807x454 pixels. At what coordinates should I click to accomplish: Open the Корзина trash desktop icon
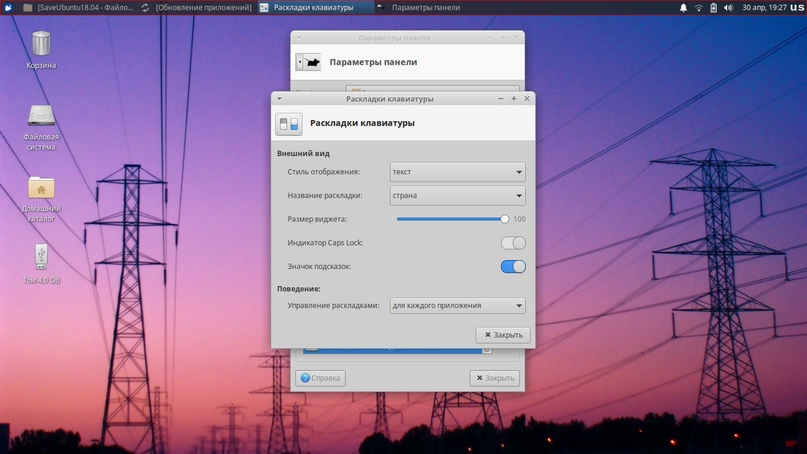click(x=41, y=45)
